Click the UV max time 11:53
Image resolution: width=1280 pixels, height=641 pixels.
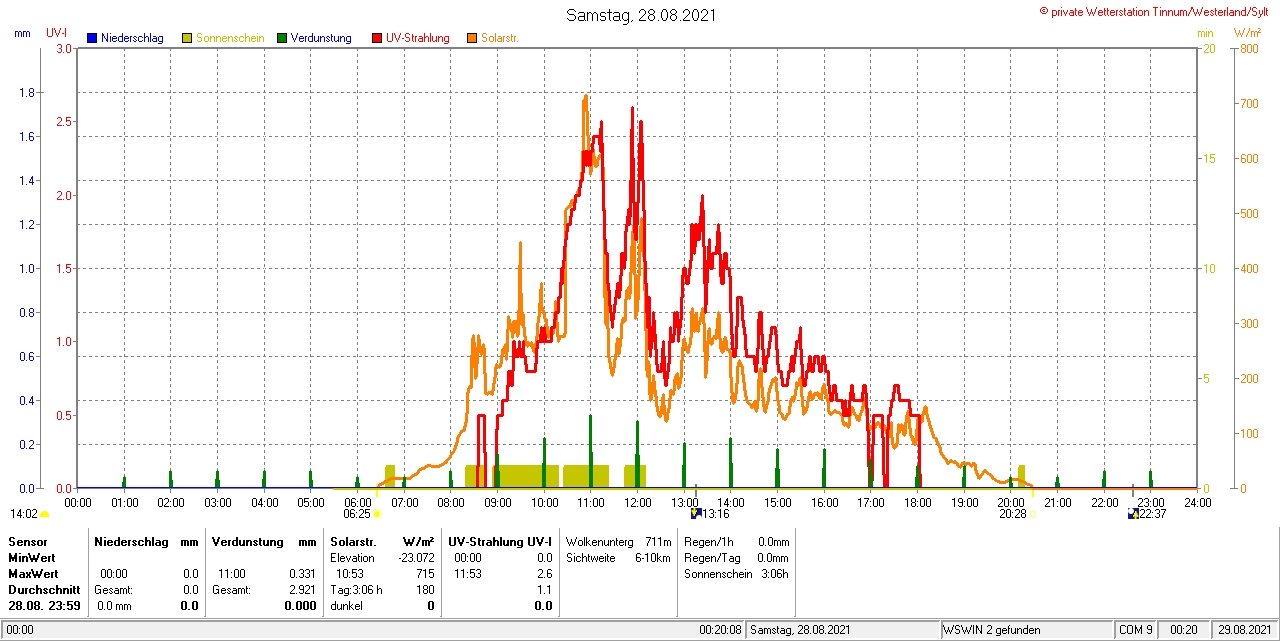(x=468, y=574)
